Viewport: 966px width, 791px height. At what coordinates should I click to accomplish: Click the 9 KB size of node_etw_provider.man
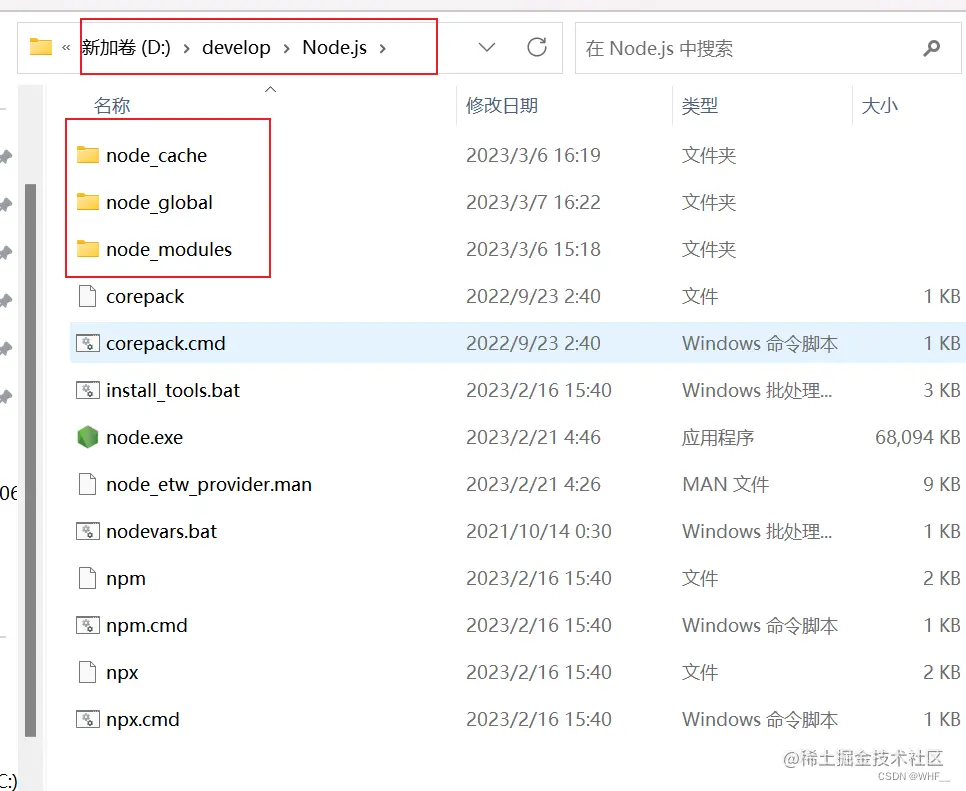(941, 484)
